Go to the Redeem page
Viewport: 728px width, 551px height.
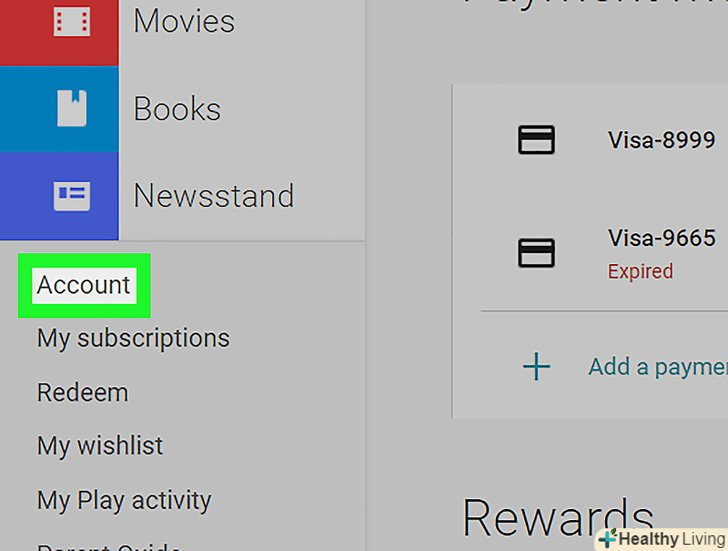[x=83, y=393]
